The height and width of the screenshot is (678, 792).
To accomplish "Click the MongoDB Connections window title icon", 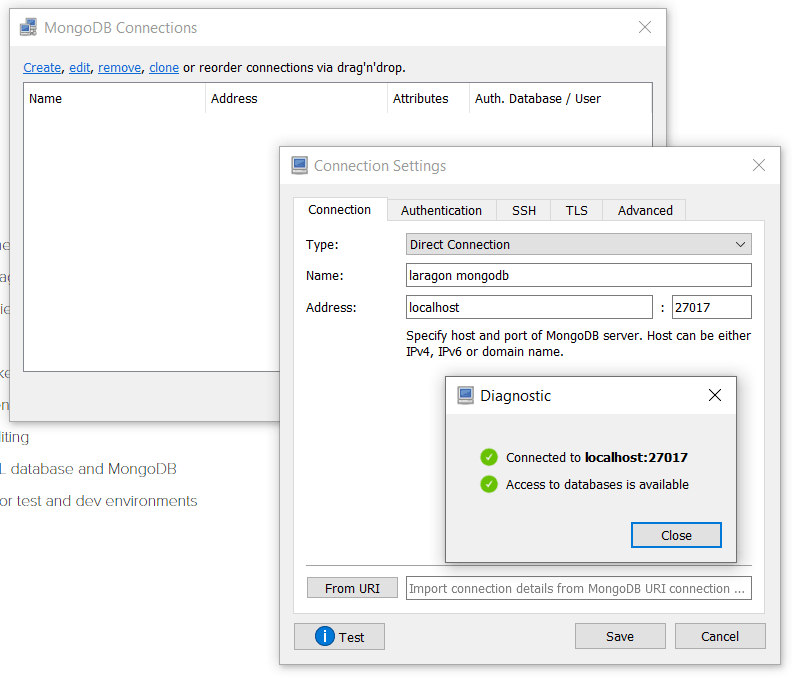I will [x=28, y=27].
